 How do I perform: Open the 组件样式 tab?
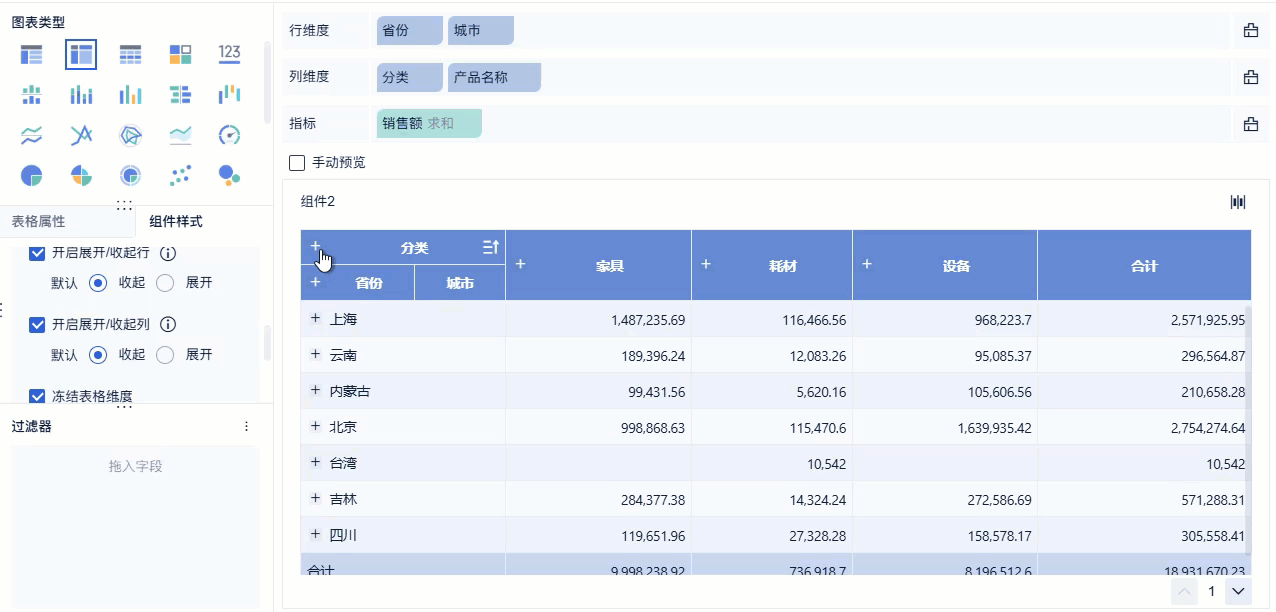pos(176,221)
